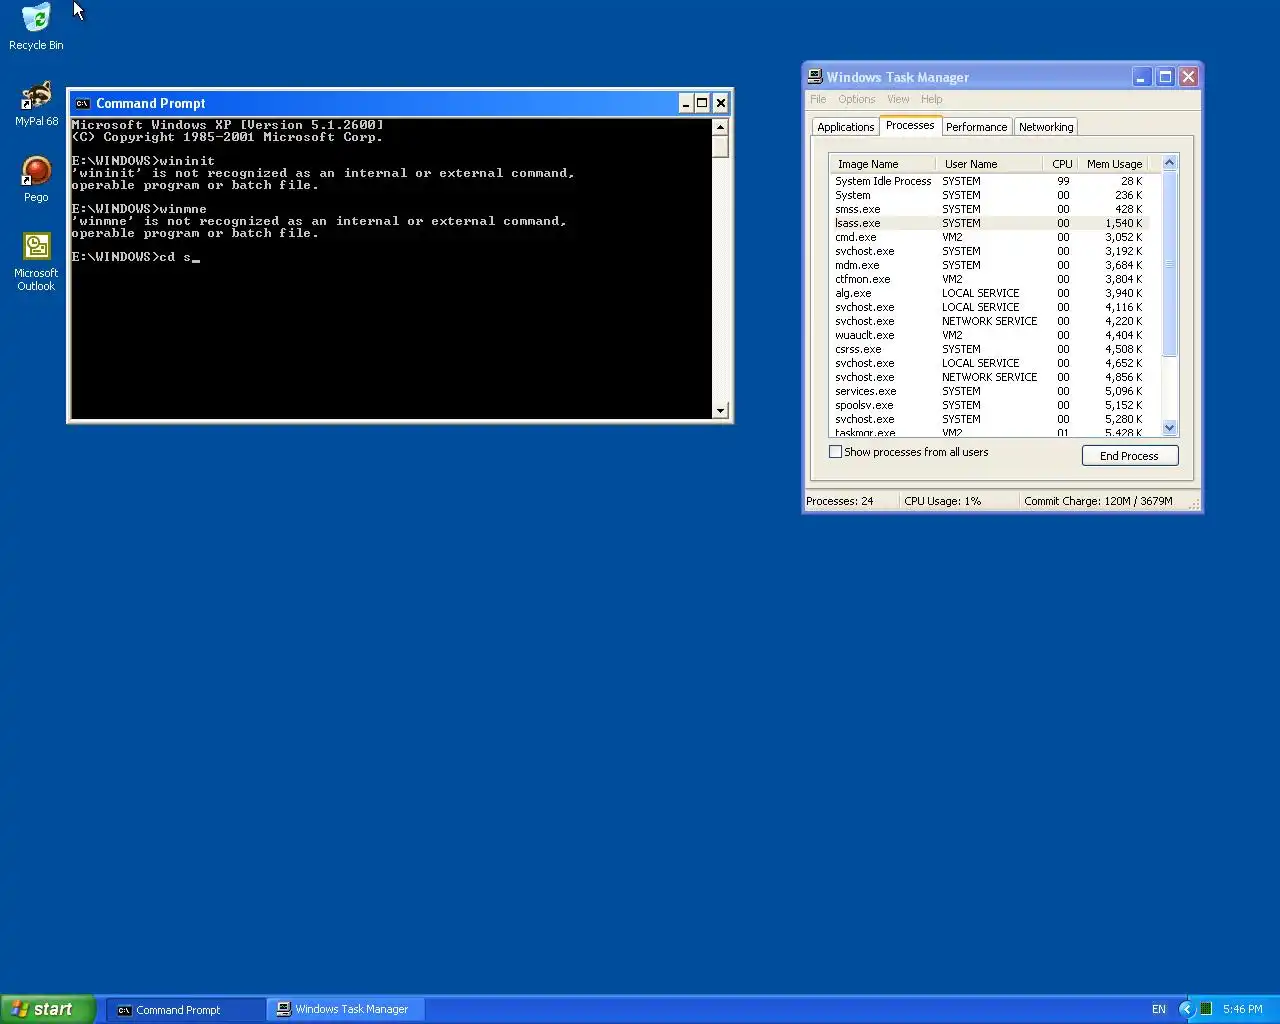This screenshot has height=1024, width=1280.
Task: Select the System Idle Process row
Action: [x=989, y=181]
